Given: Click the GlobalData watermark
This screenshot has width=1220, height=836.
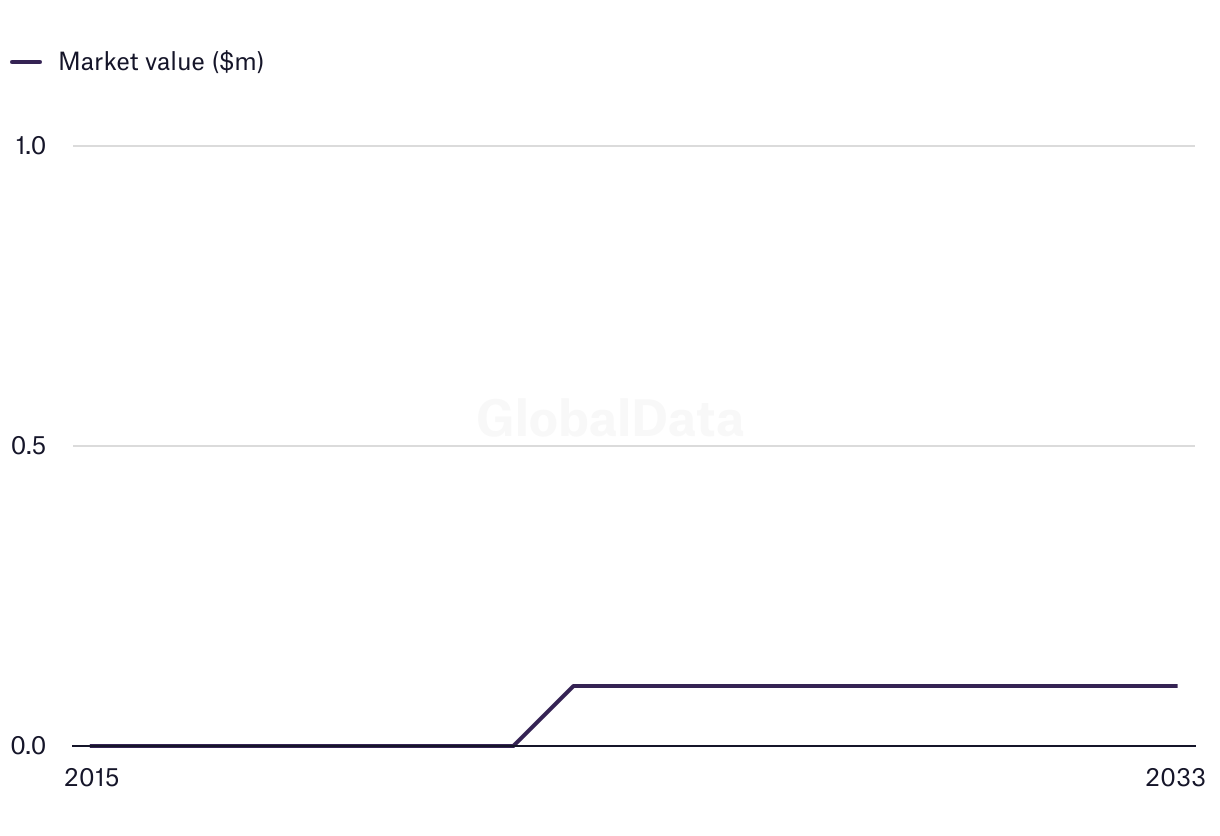Looking at the screenshot, I should coord(610,418).
